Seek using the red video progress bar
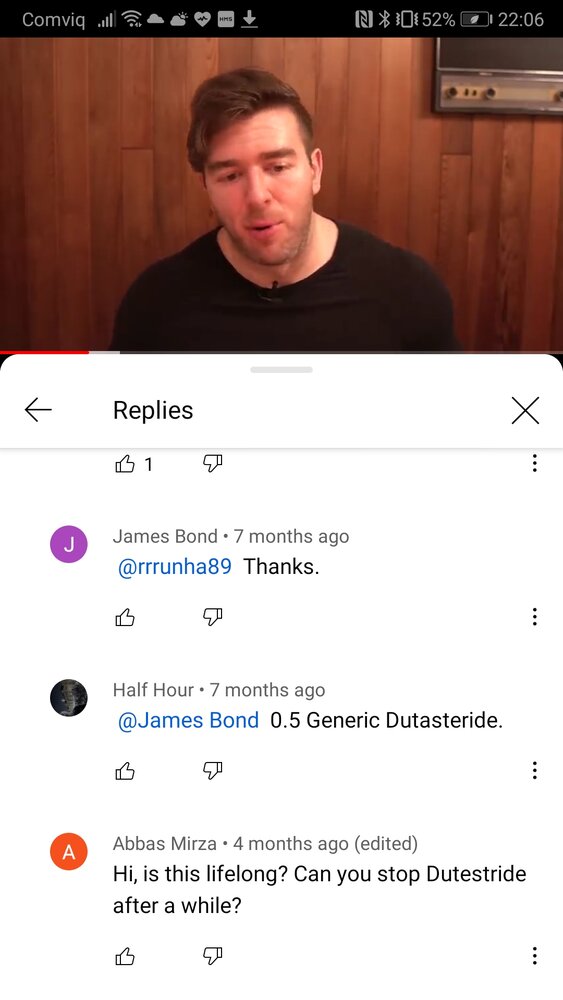This screenshot has height=1000, width=563. [x=281, y=352]
